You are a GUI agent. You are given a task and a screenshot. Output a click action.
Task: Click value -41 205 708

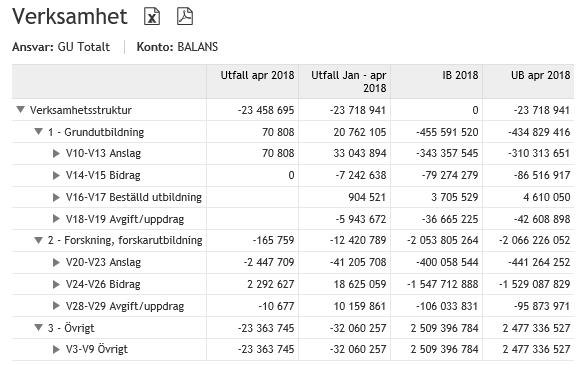point(358,262)
